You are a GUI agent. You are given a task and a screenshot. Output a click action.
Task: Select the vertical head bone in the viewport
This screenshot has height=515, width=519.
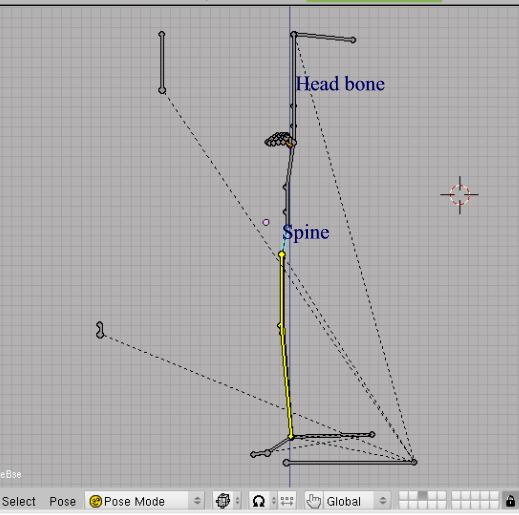(293, 88)
